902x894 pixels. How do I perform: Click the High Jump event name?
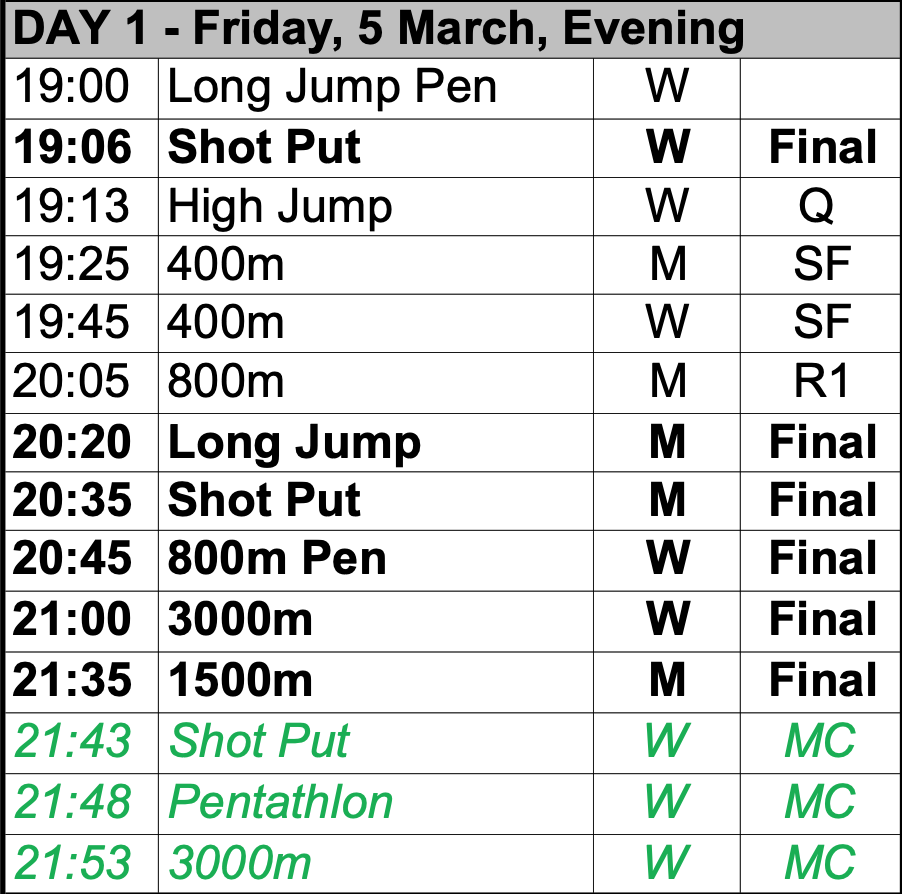[x=280, y=207]
